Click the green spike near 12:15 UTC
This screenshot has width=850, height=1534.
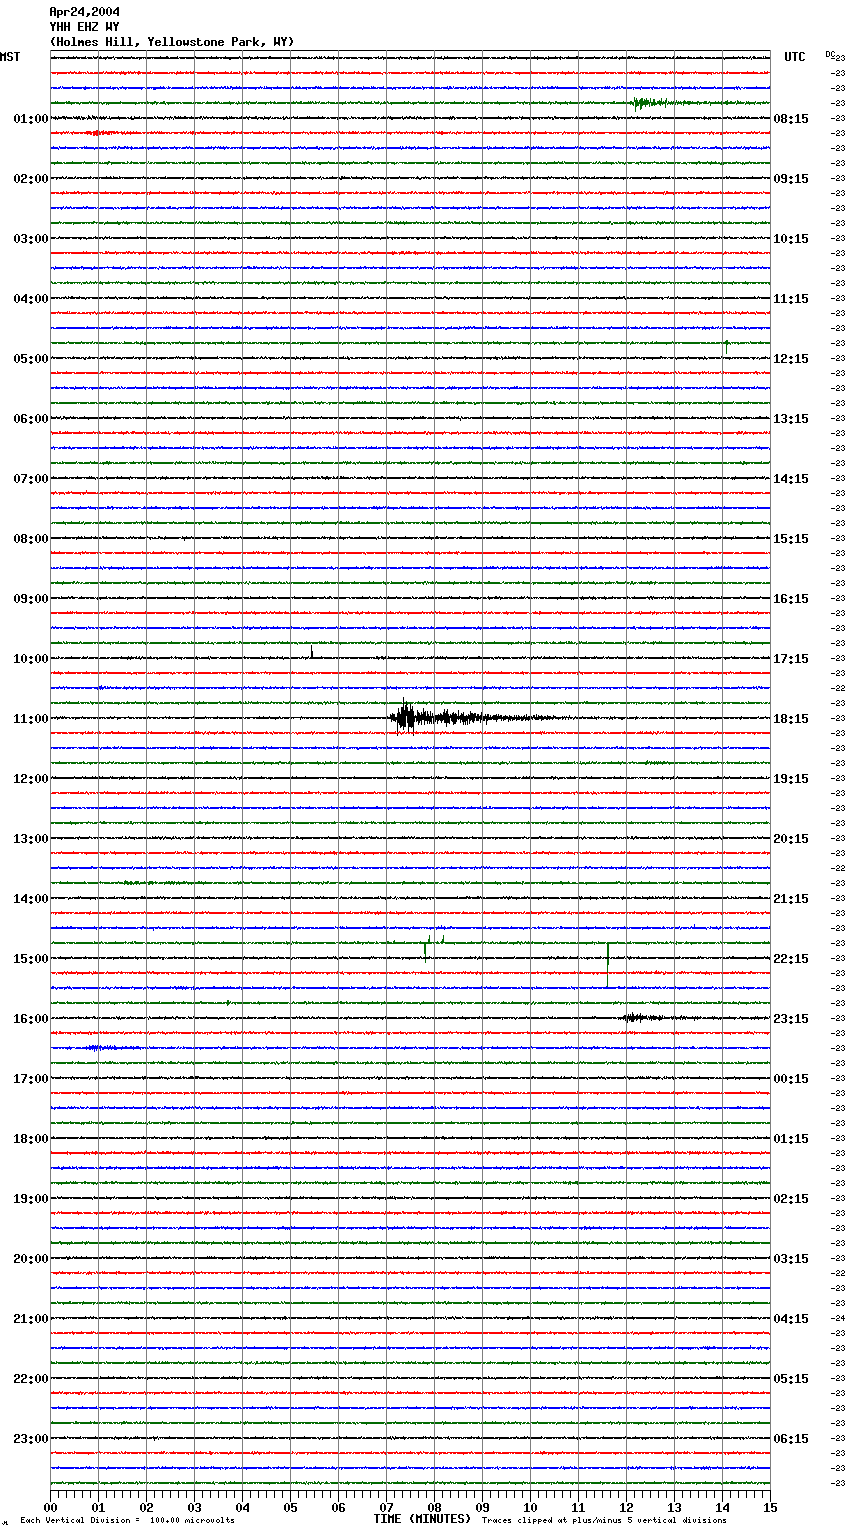click(726, 346)
